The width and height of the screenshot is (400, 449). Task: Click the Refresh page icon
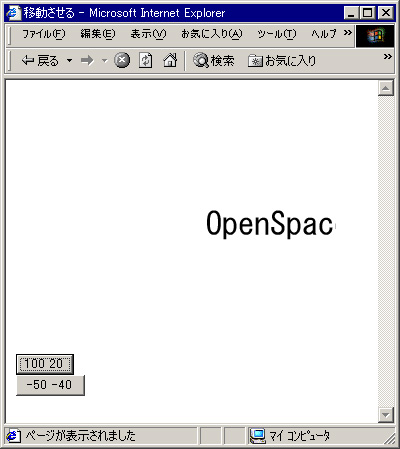pyautogui.click(x=145, y=61)
